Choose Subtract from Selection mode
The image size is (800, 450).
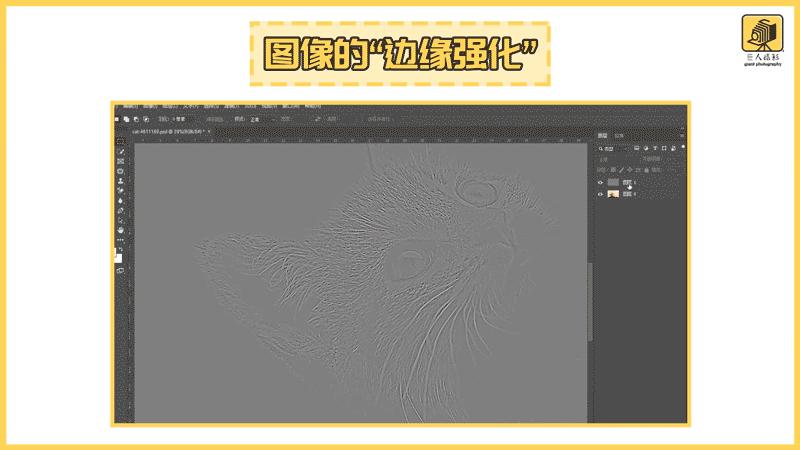[136, 119]
